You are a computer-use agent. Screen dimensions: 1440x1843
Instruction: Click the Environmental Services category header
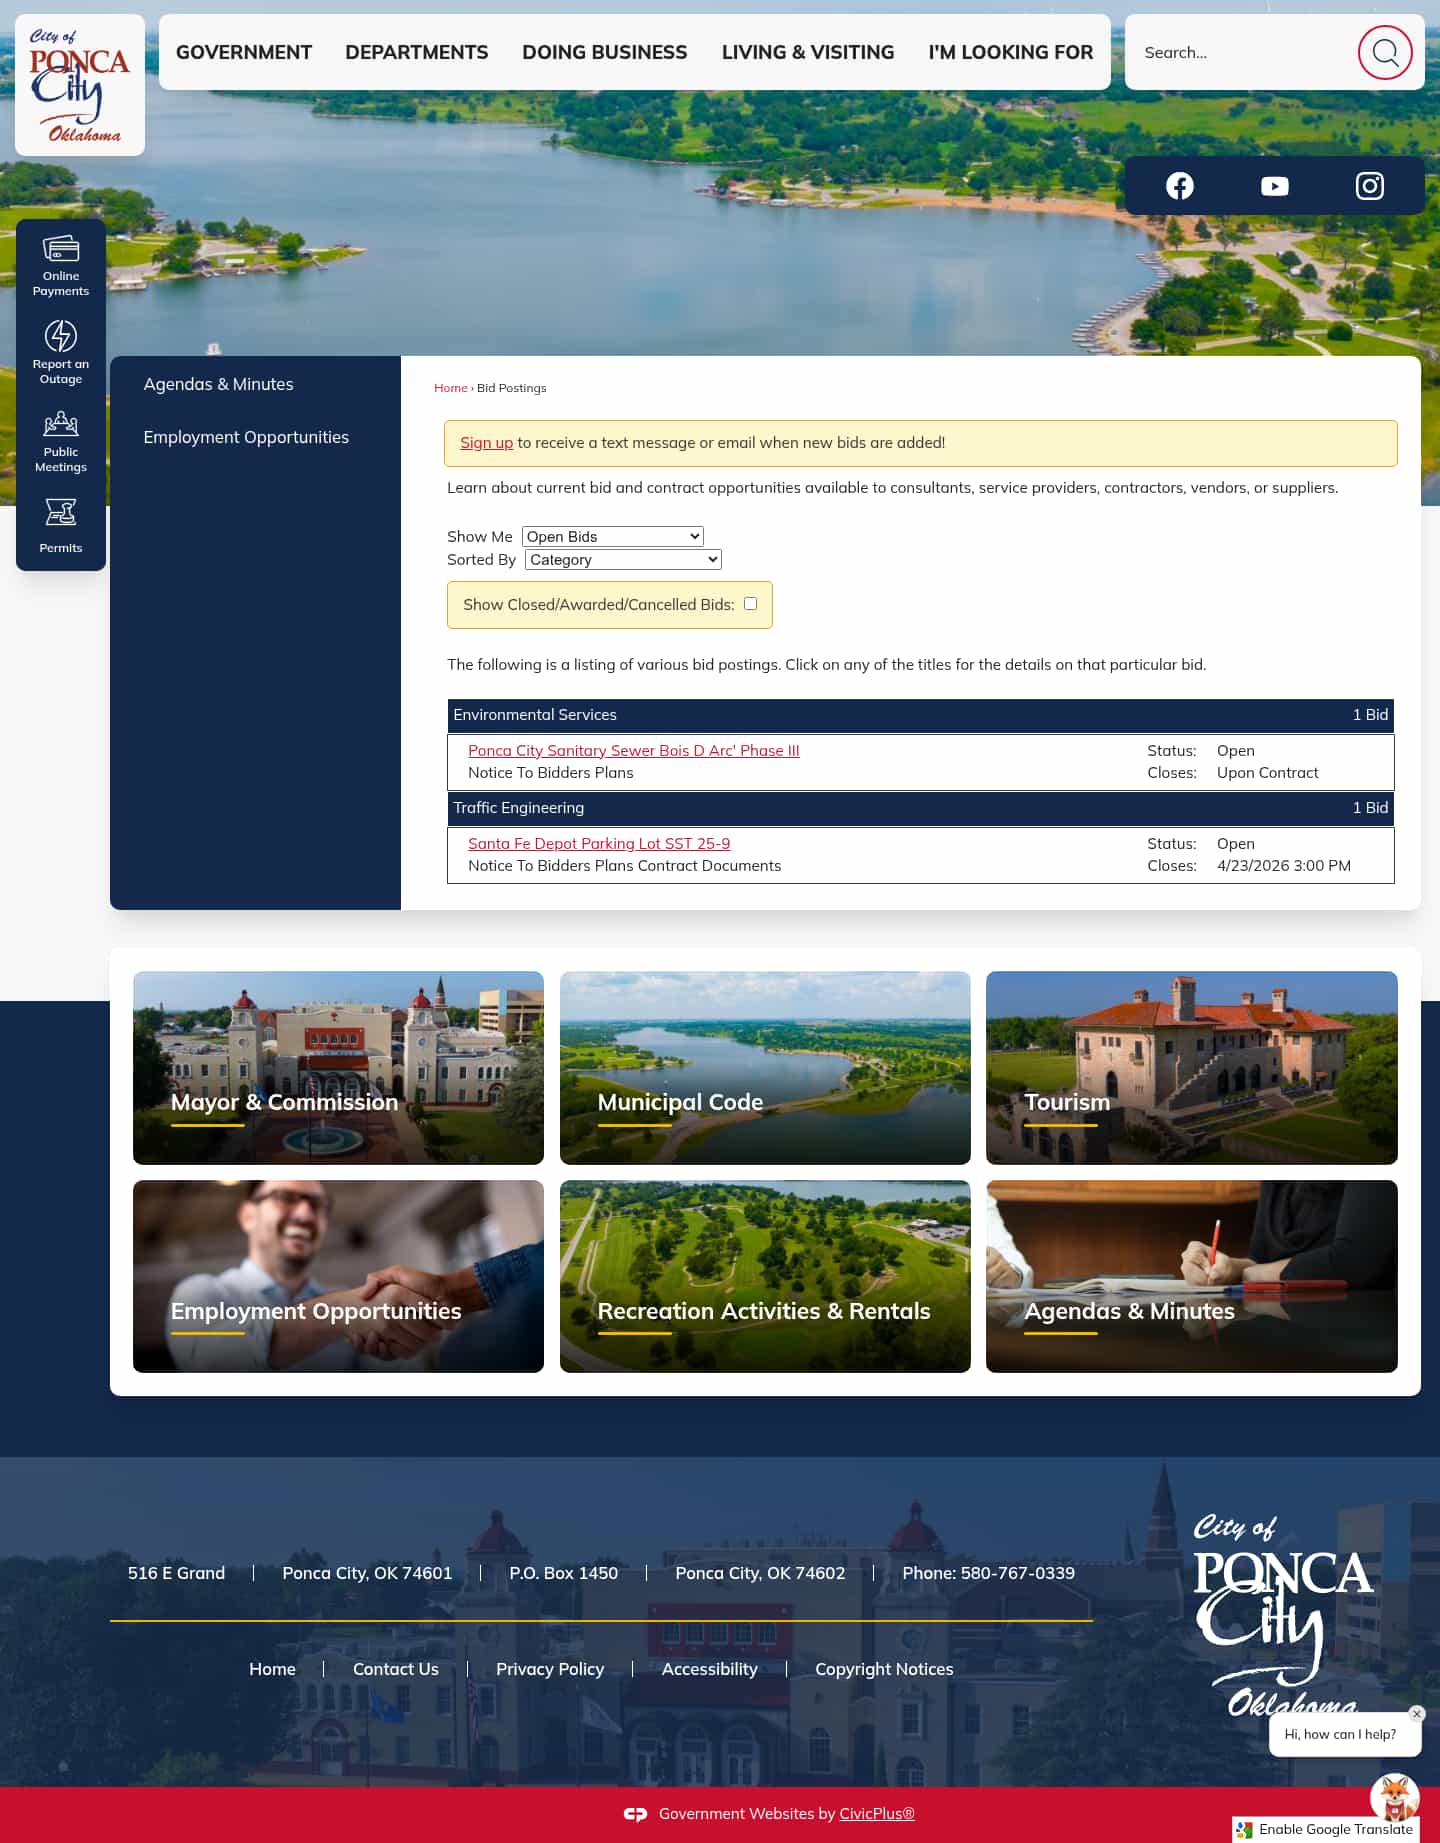pos(920,715)
